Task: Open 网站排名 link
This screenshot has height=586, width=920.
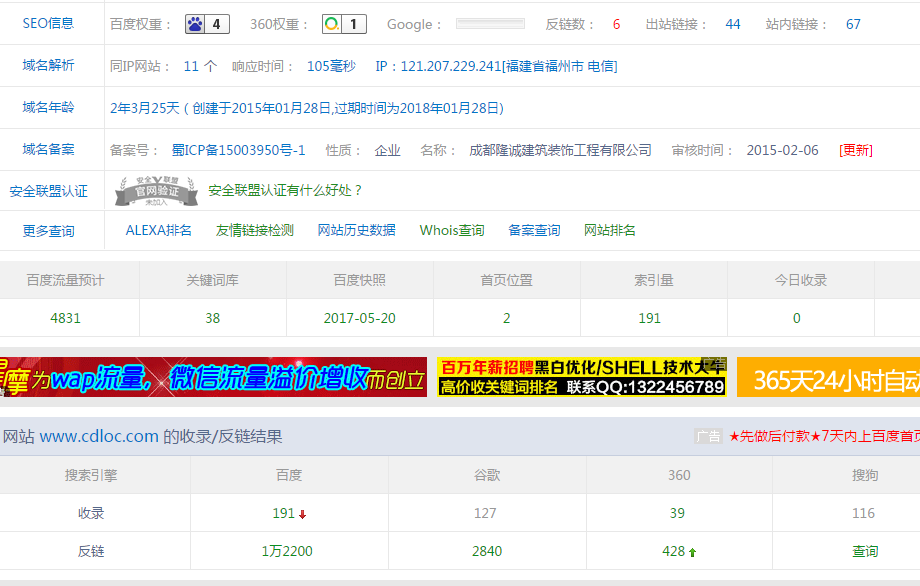Action: [610, 230]
